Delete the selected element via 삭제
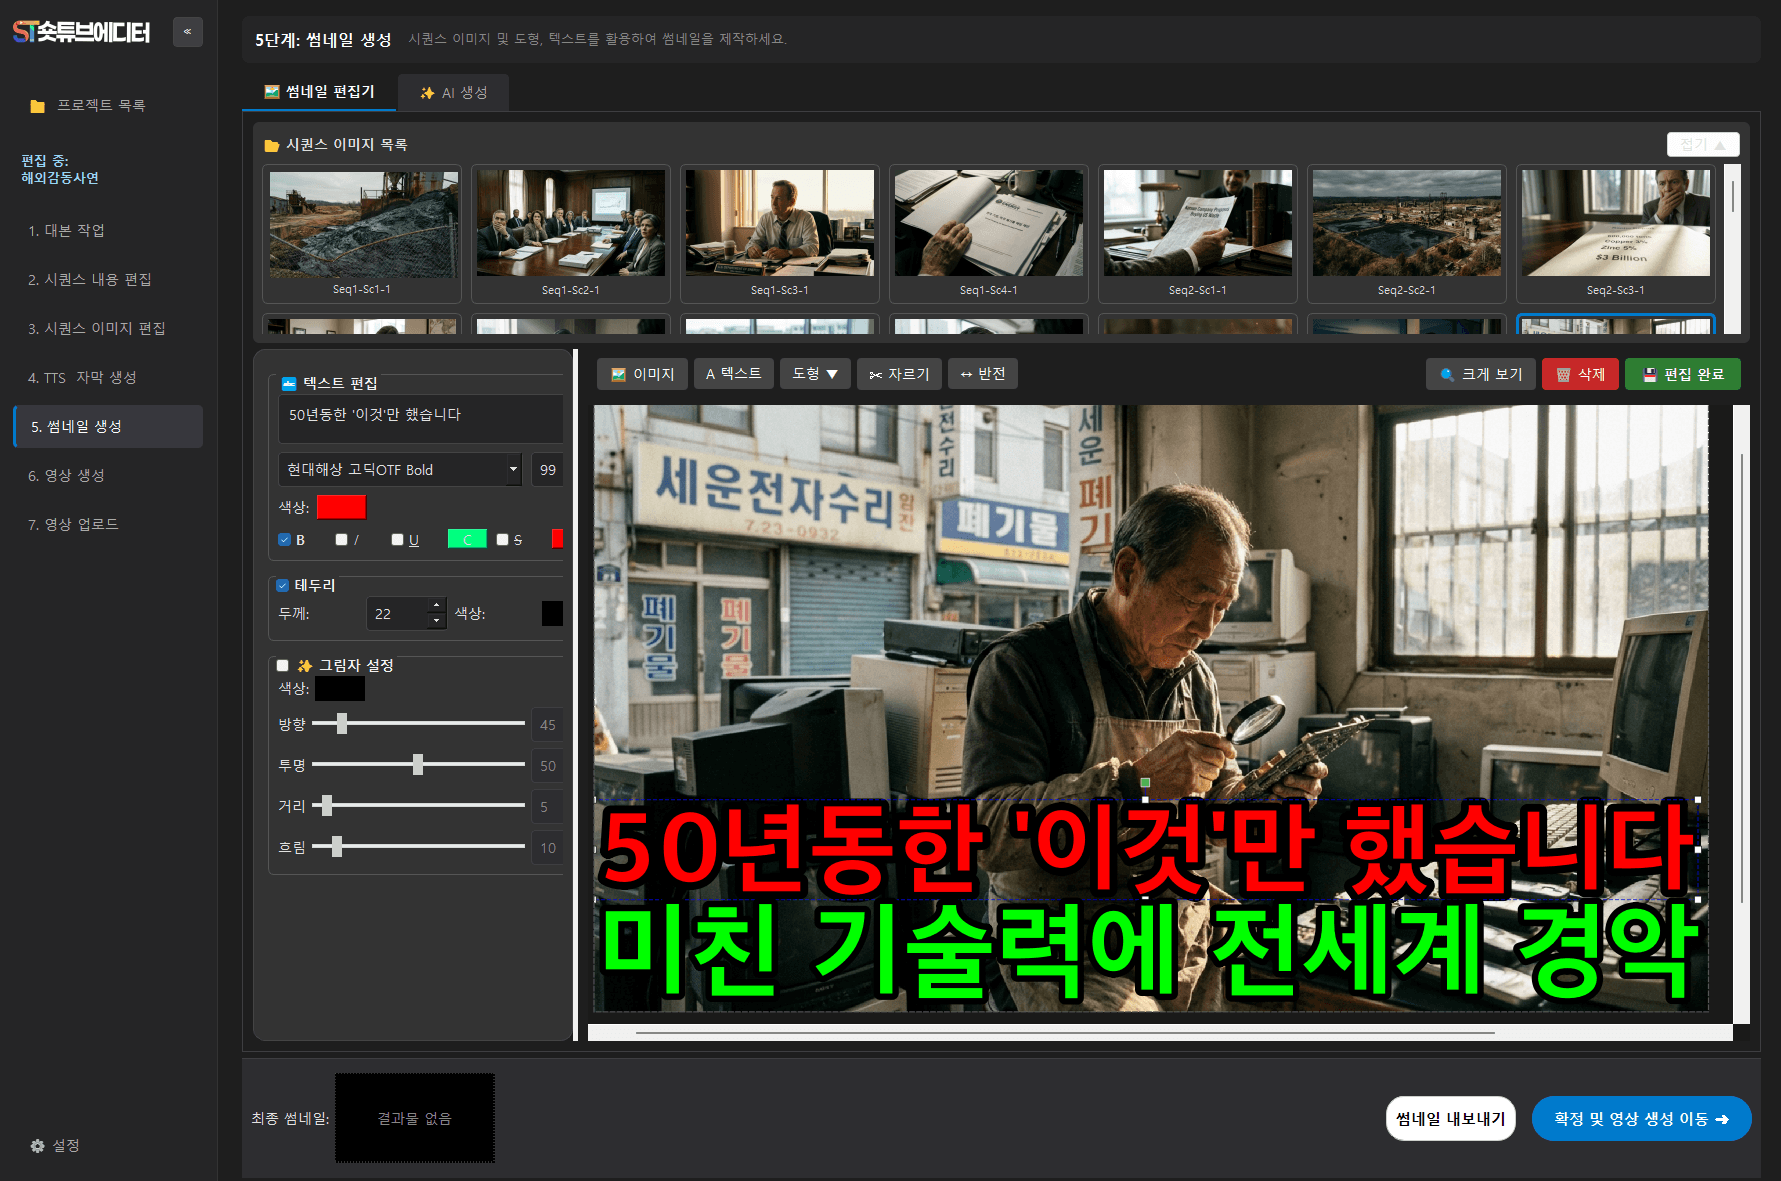 tap(1580, 373)
